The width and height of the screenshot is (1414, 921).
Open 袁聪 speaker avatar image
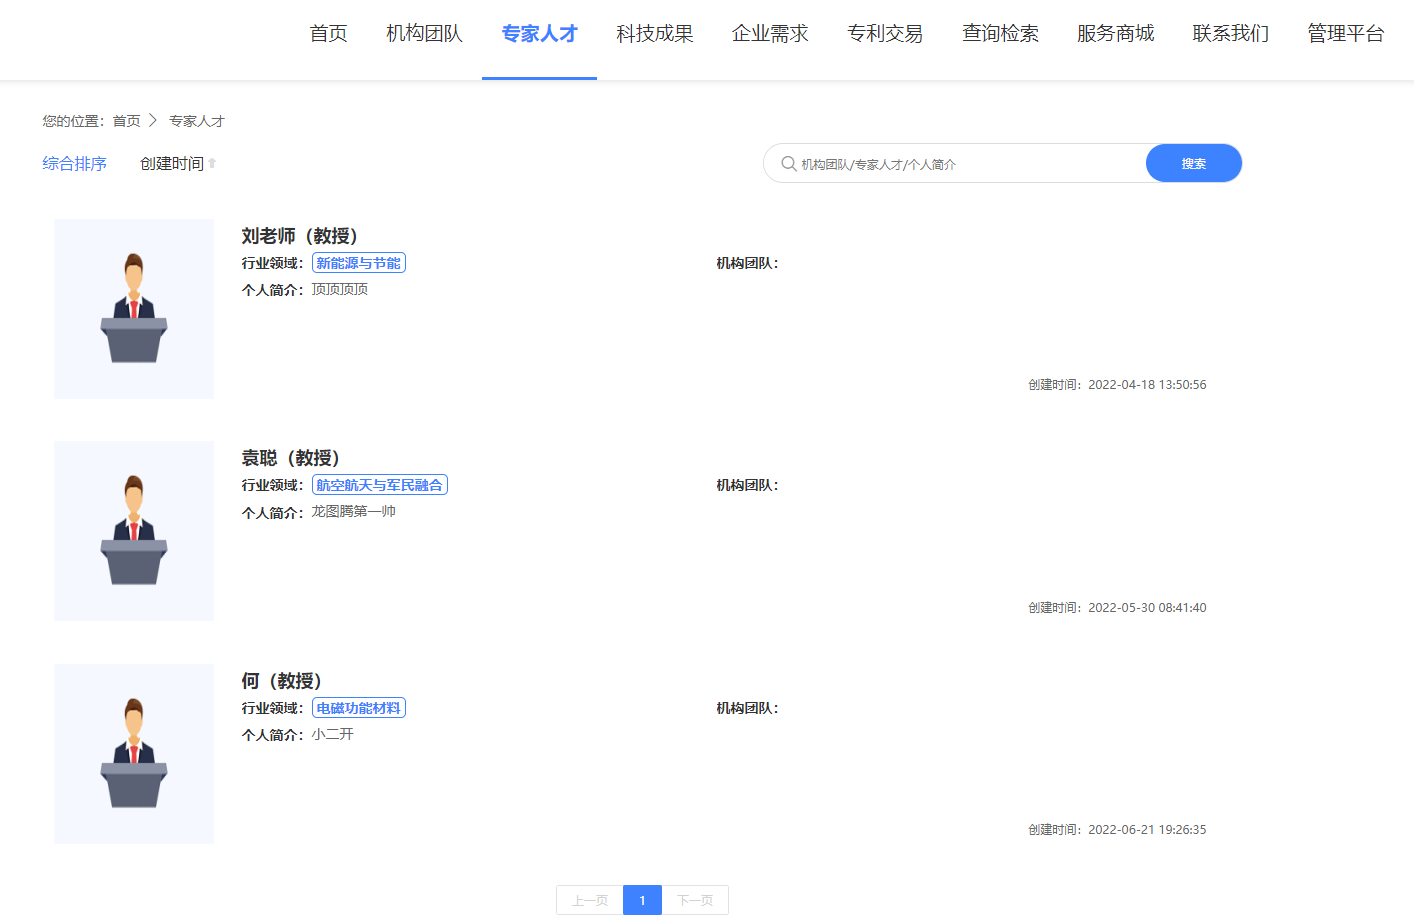click(134, 531)
